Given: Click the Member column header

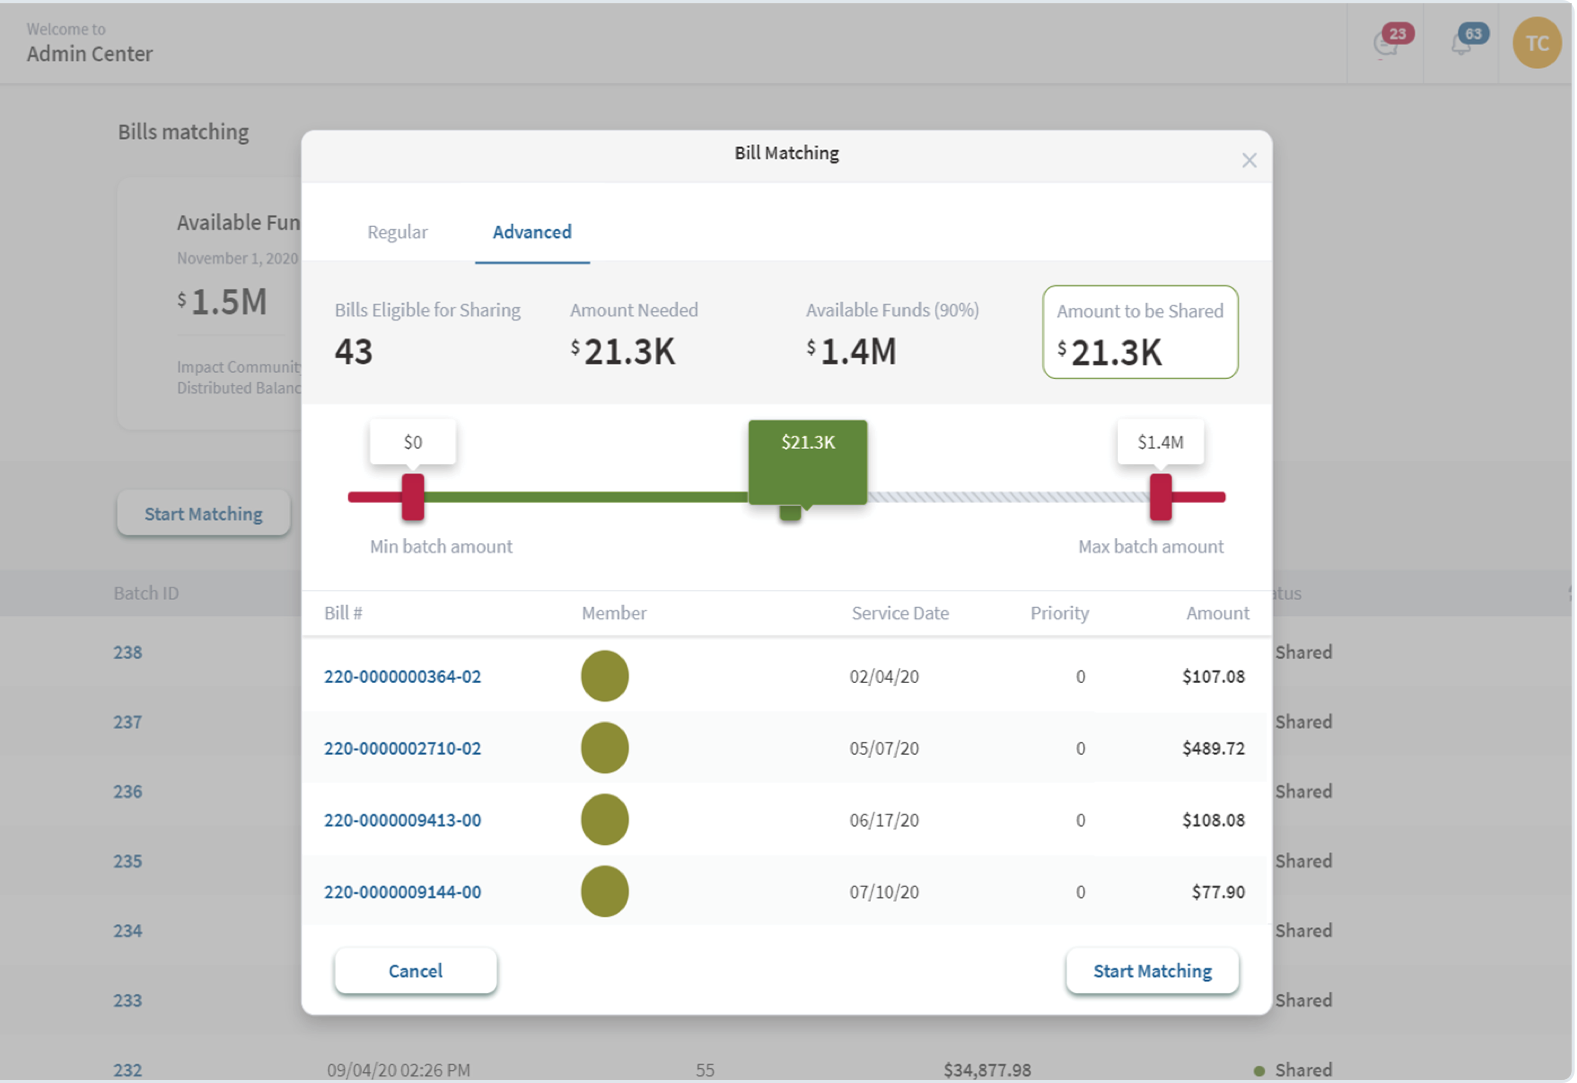Looking at the screenshot, I should pyautogui.click(x=614, y=613).
